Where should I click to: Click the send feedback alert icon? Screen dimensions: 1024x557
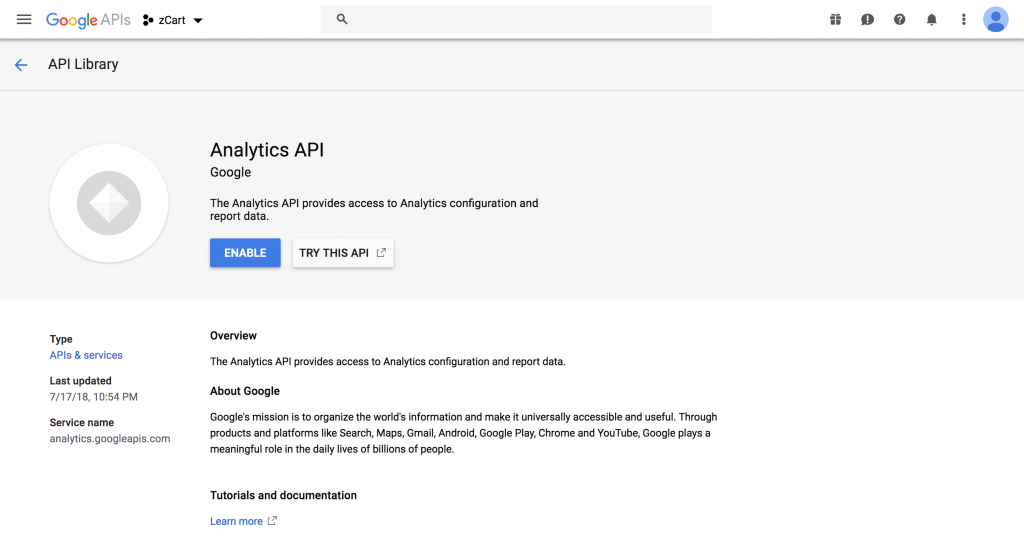[x=867, y=20]
